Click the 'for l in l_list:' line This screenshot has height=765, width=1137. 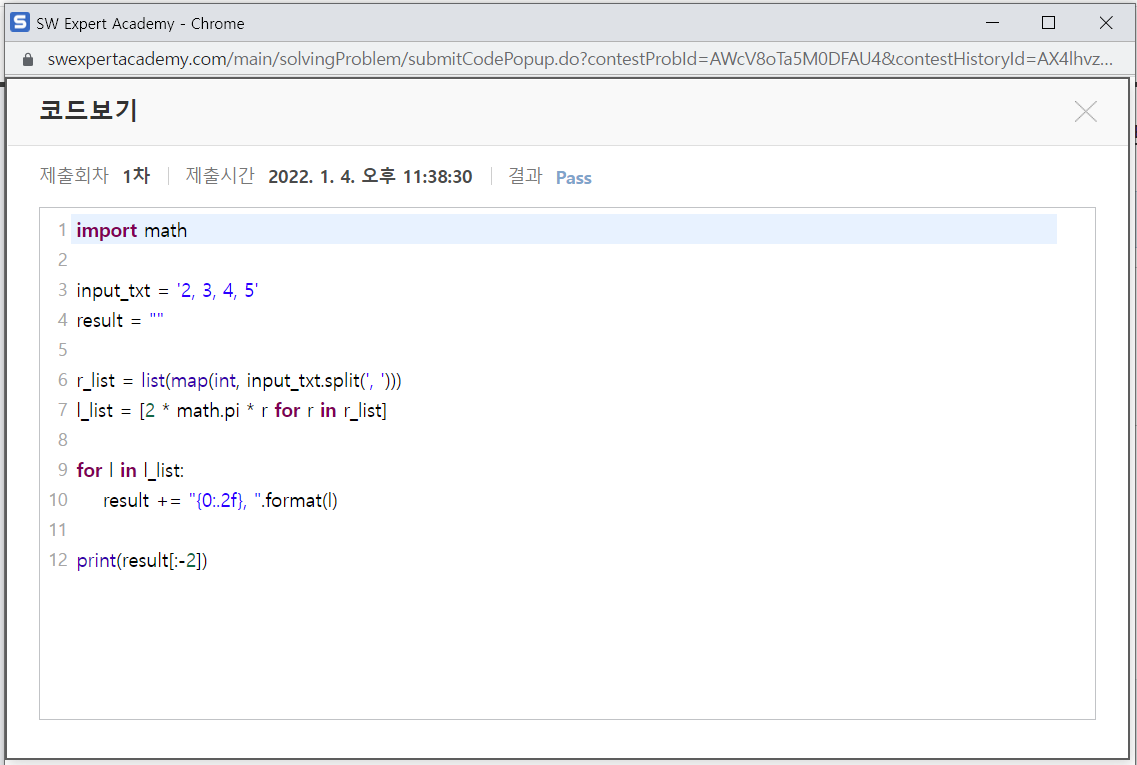click(131, 471)
